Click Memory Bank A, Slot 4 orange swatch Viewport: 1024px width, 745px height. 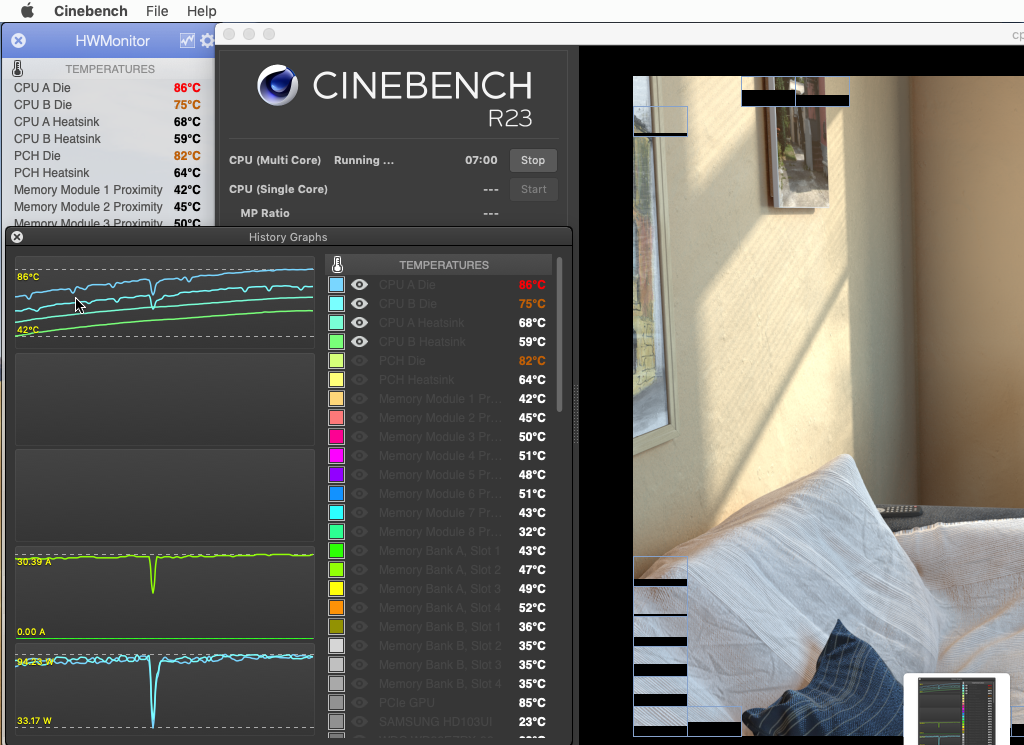[x=336, y=607]
